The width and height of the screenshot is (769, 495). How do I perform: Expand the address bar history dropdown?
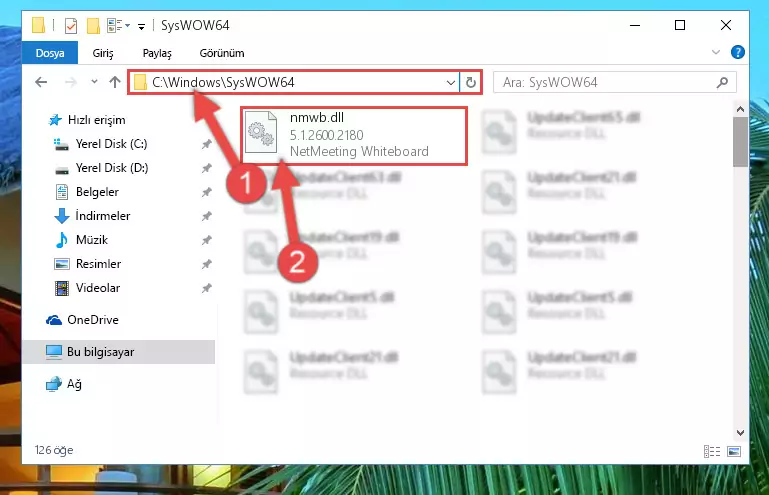click(x=451, y=82)
